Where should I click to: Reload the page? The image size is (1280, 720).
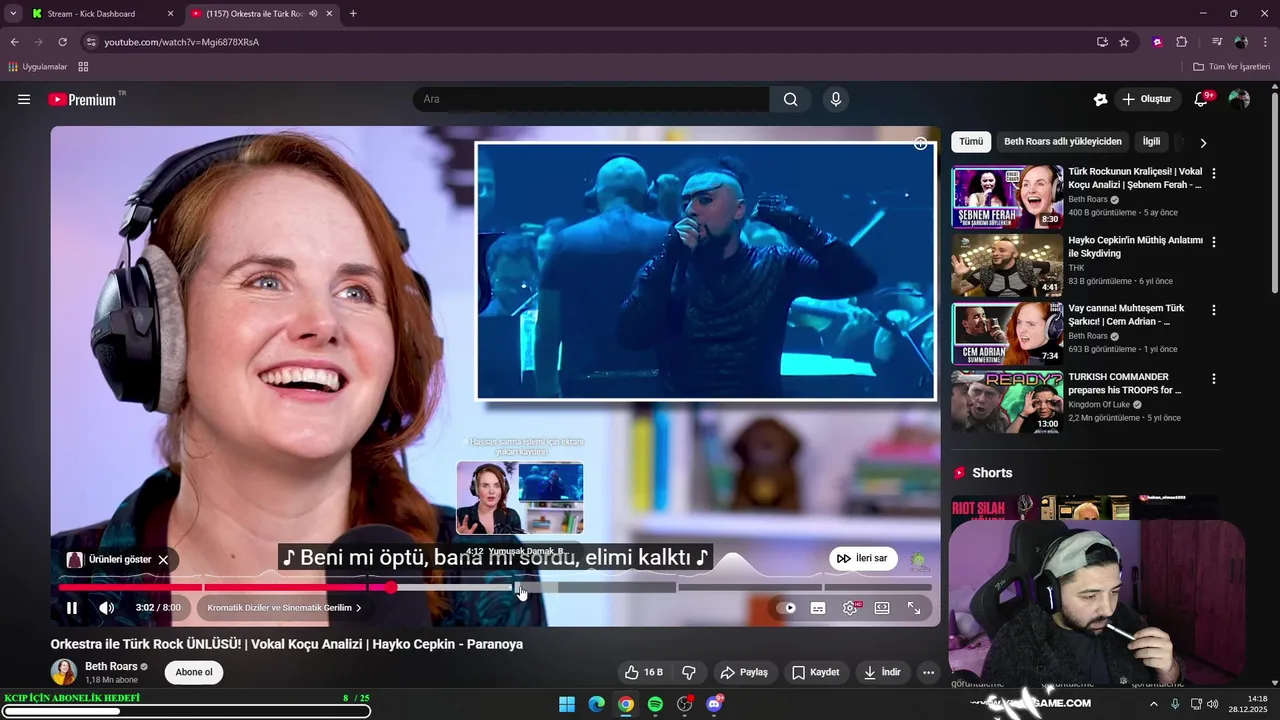click(62, 42)
